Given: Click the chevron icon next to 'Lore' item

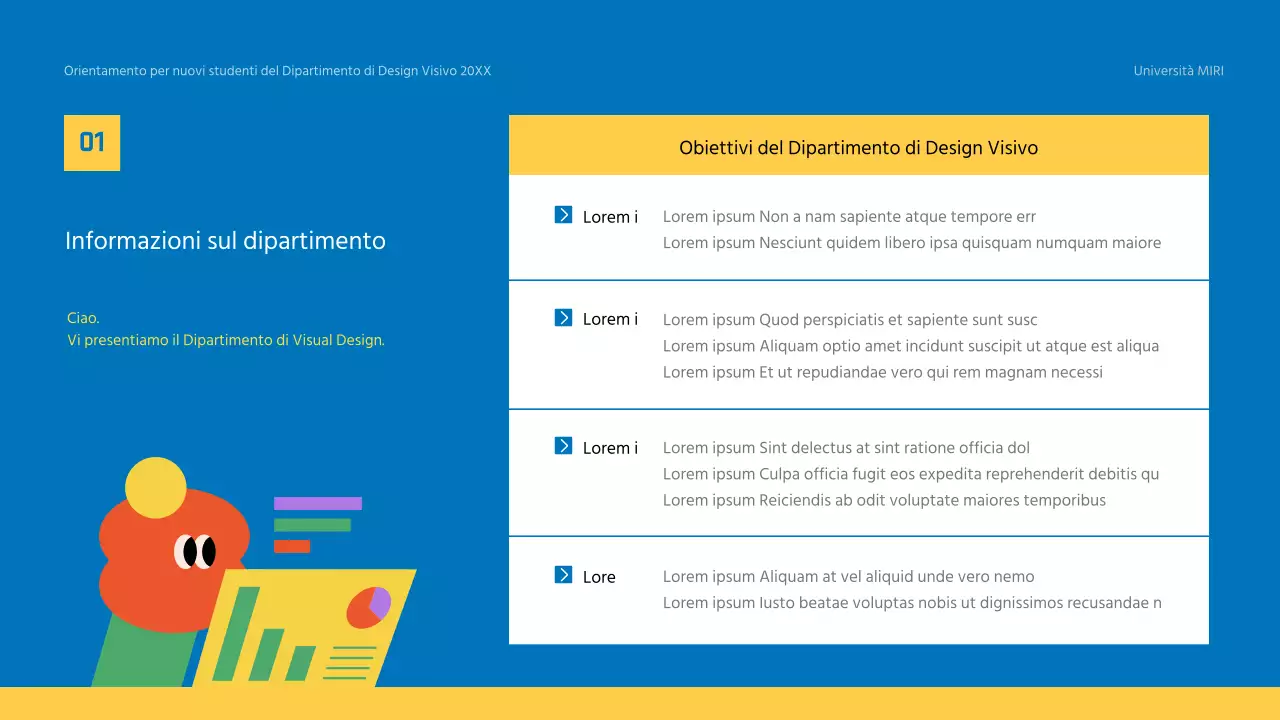Looking at the screenshot, I should coord(564,576).
